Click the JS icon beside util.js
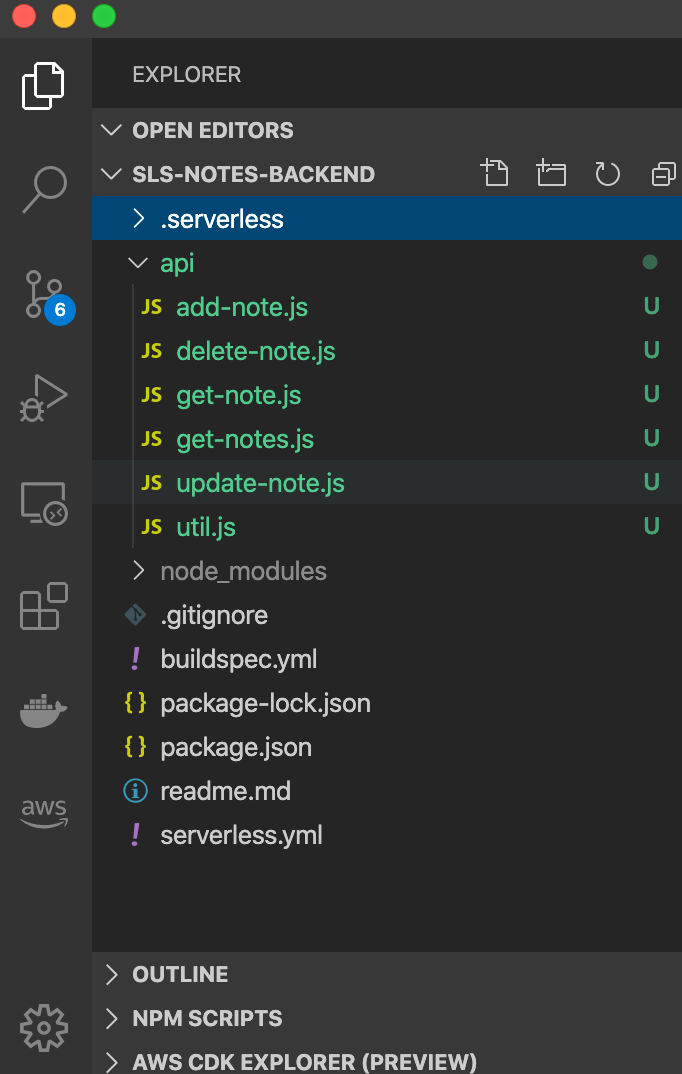Viewport: 682px width, 1074px height. click(151, 527)
